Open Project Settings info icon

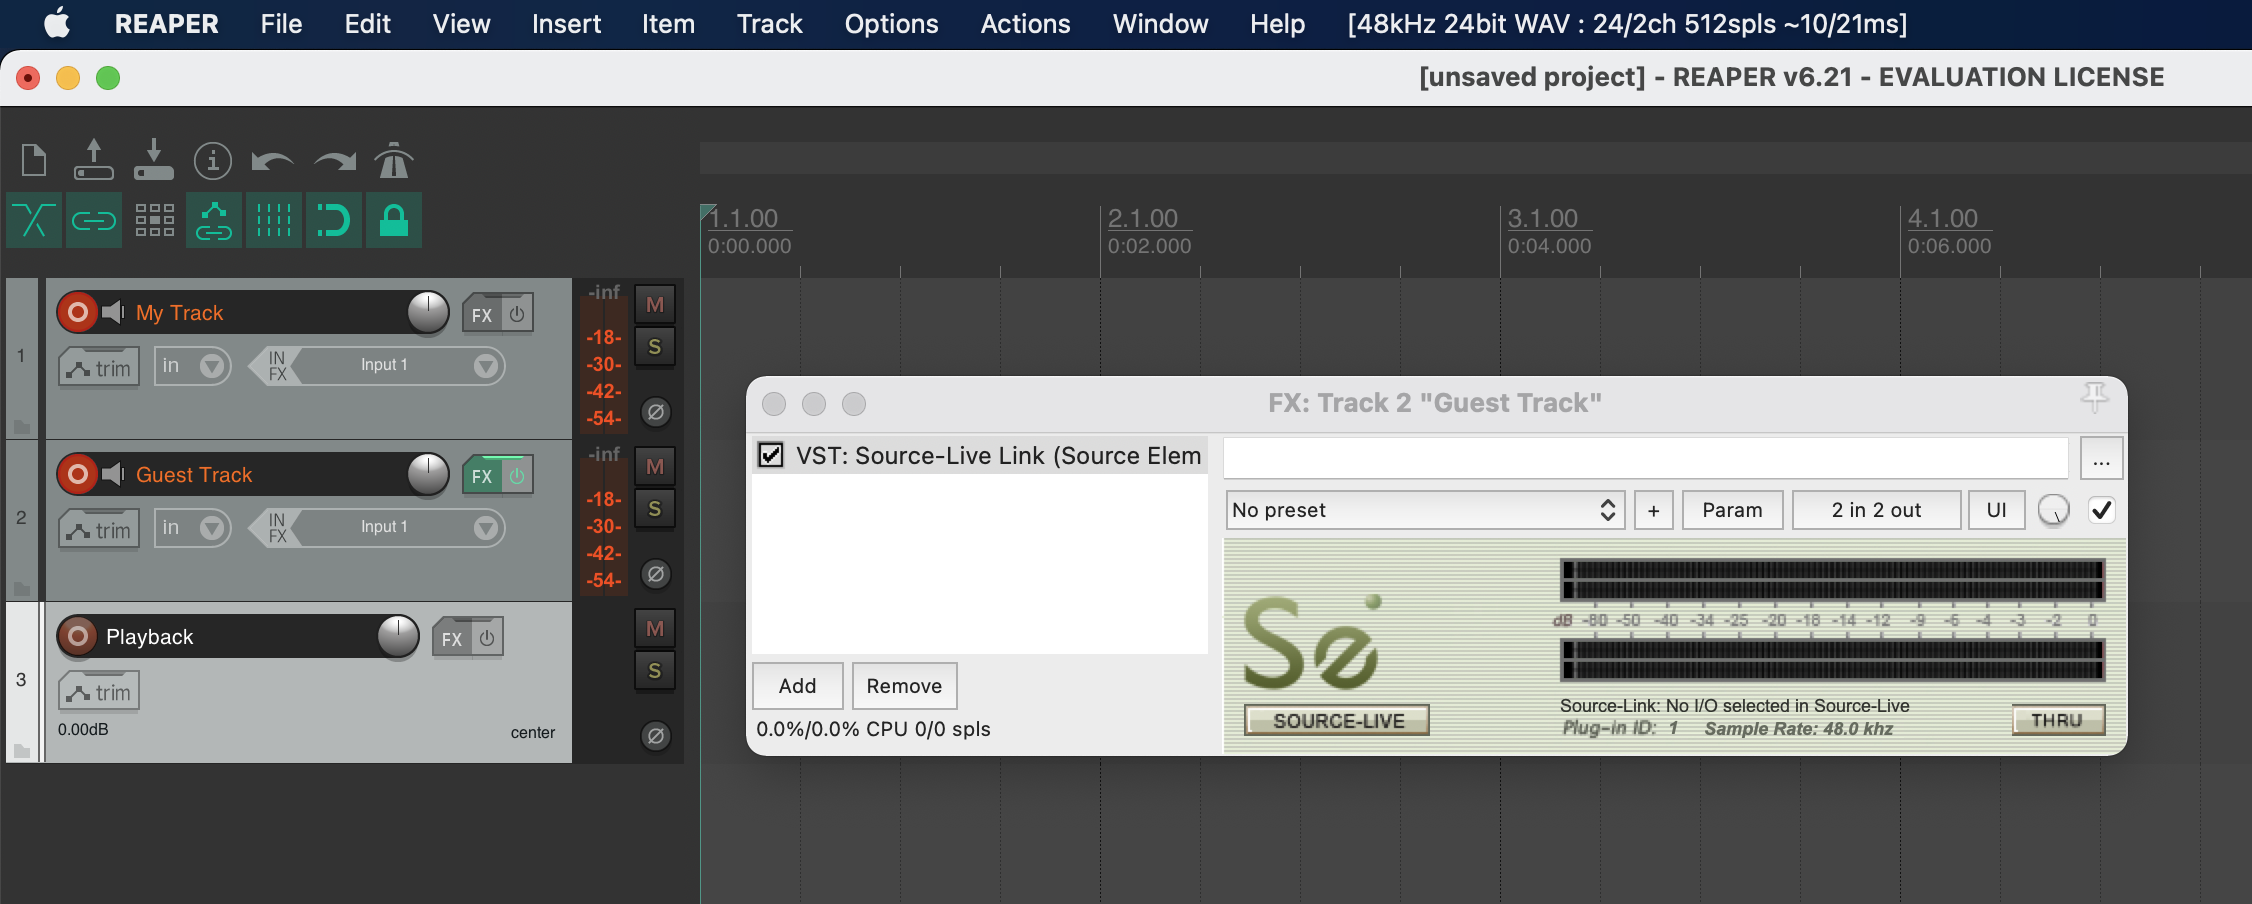[213, 161]
